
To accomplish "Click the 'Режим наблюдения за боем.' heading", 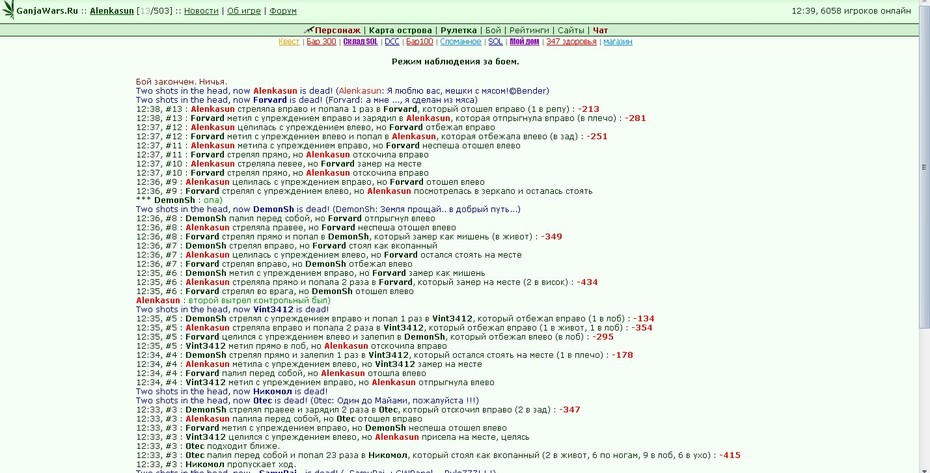I will point(456,62).
